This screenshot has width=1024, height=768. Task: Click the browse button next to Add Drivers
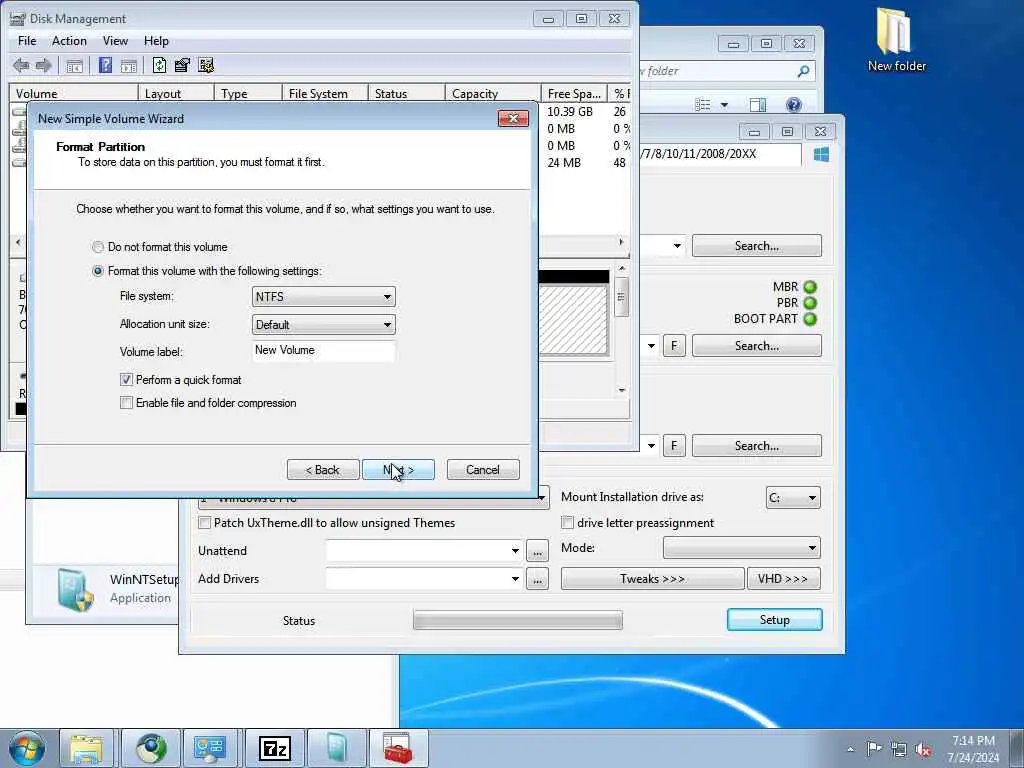click(x=537, y=579)
